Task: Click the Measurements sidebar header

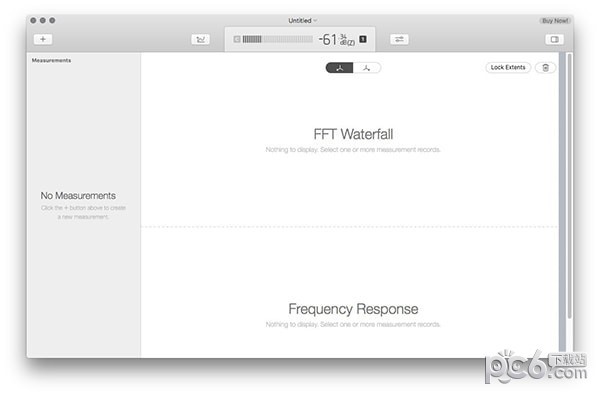Action: 51,60
